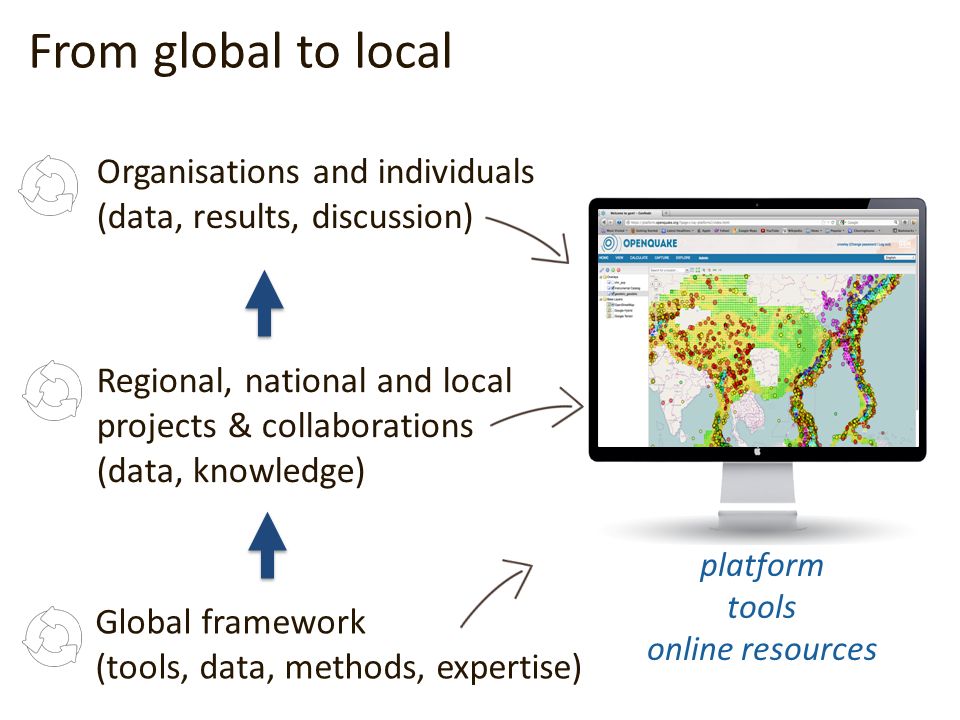
Task: Click the '(data, results, discussion)' text
Action: click(285, 217)
